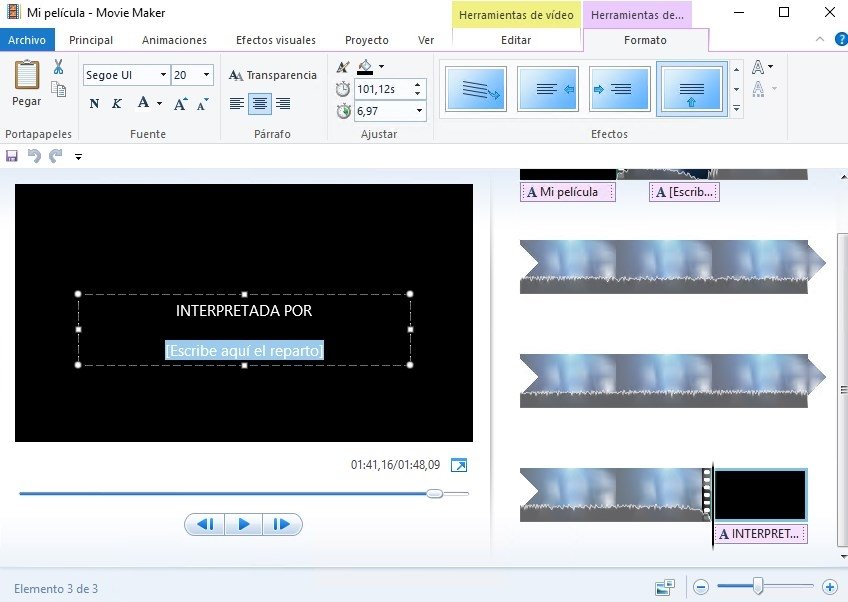Screen dimensions: 848x602
Task: Select the Formato tab
Action: point(645,41)
